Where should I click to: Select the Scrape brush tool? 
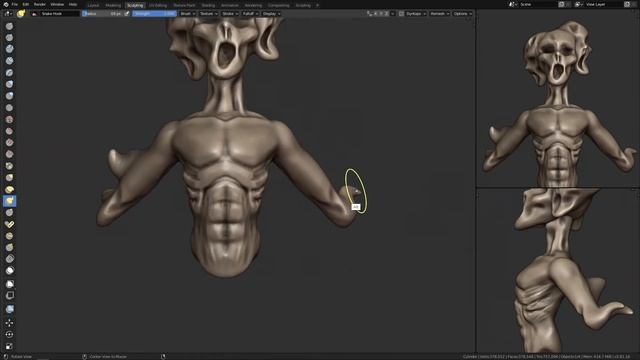point(9,154)
